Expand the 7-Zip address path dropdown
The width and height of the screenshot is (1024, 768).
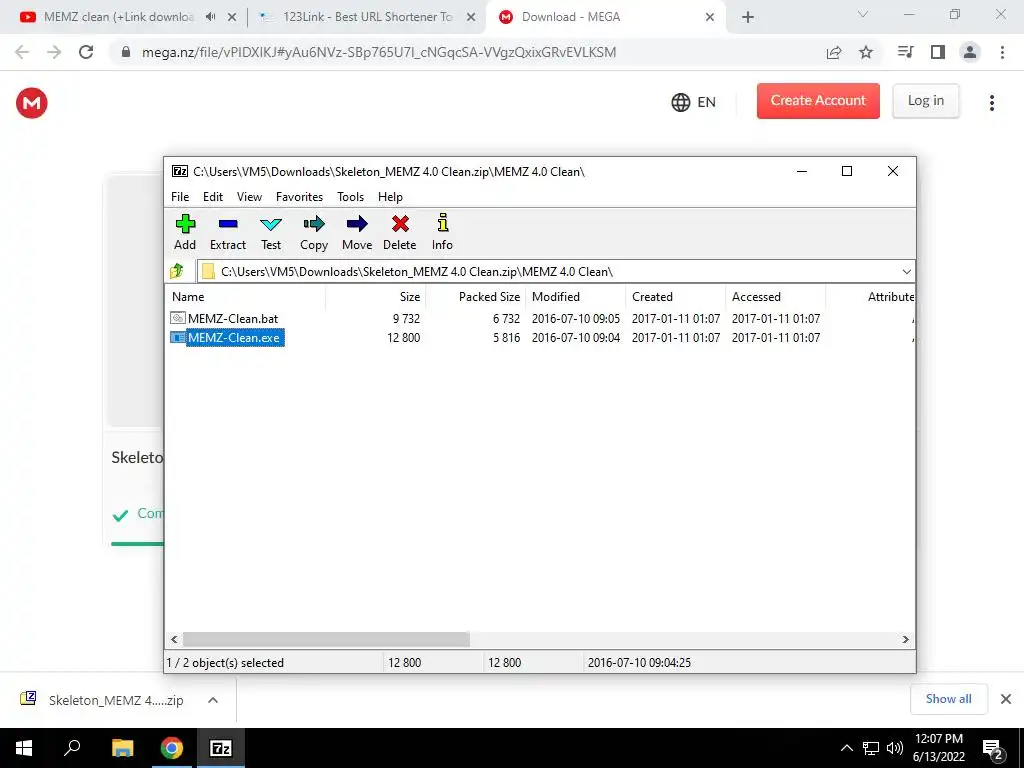pyautogui.click(x=906, y=272)
